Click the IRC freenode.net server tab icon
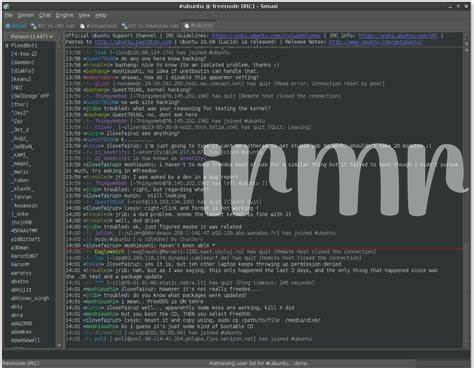Viewport: 474px width, 368px height. coord(124,26)
